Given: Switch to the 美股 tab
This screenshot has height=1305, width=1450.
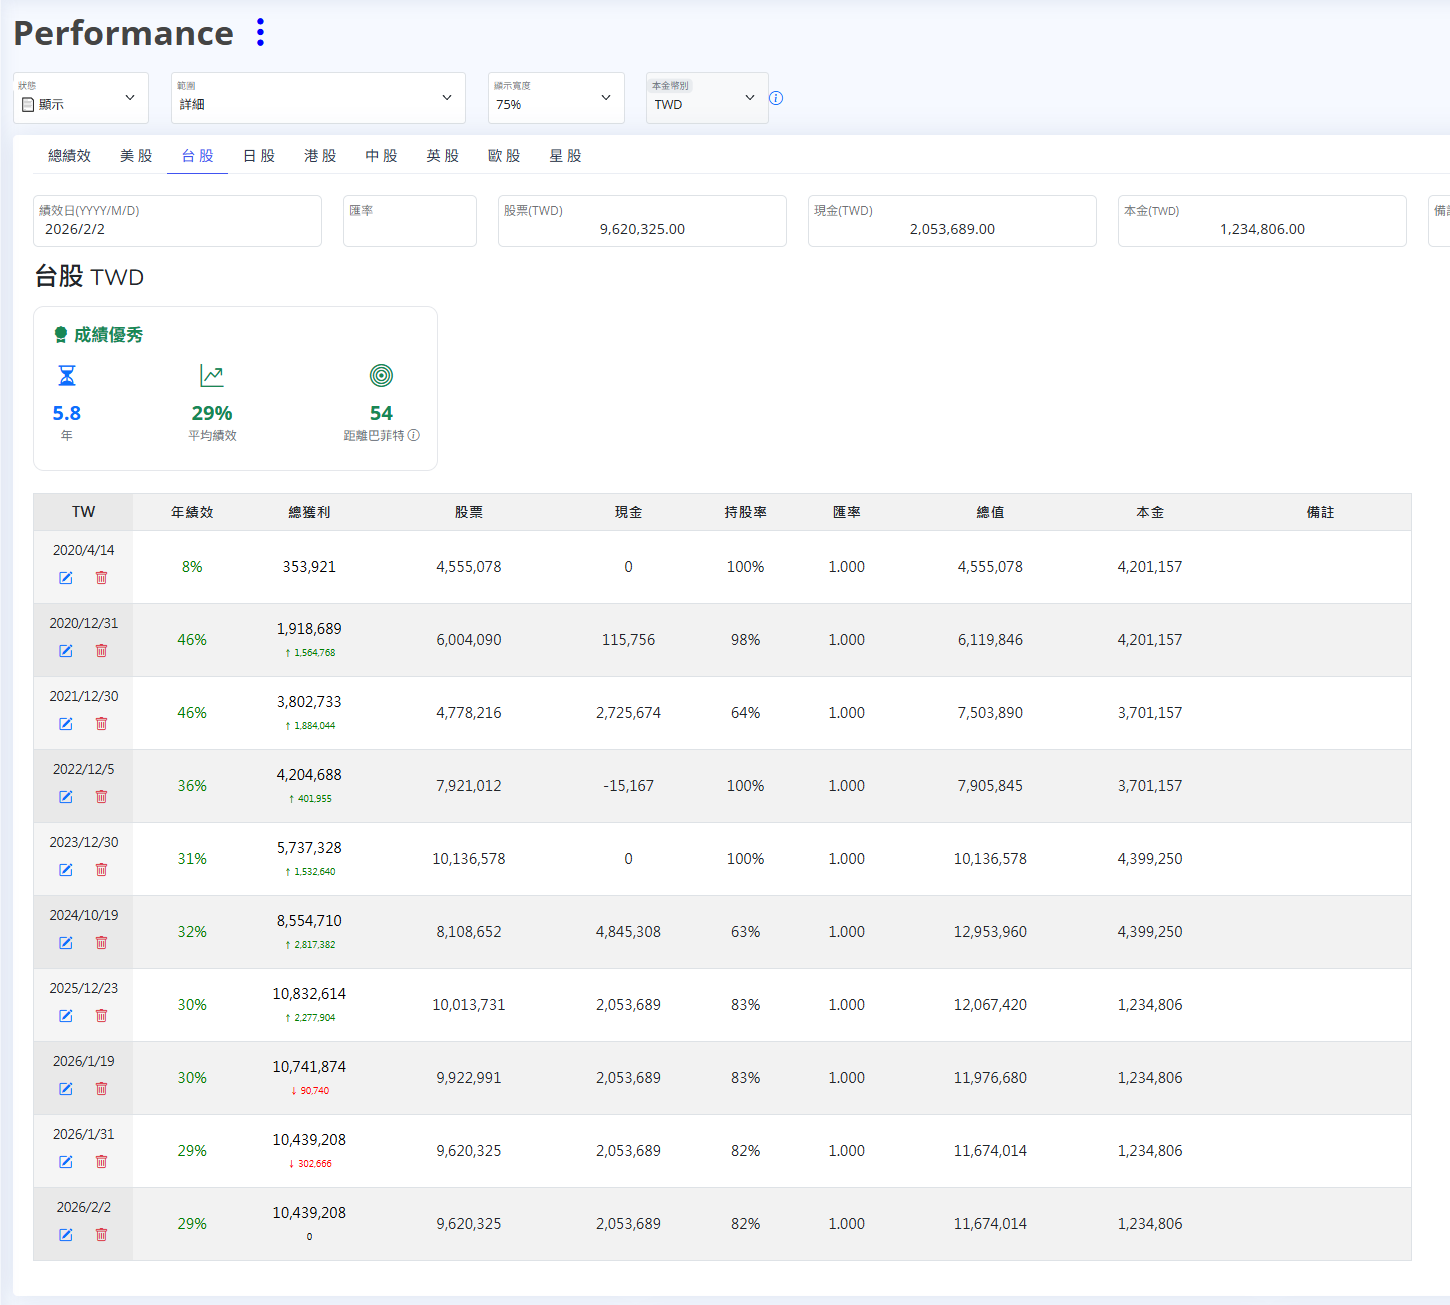Looking at the screenshot, I should click(136, 156).
